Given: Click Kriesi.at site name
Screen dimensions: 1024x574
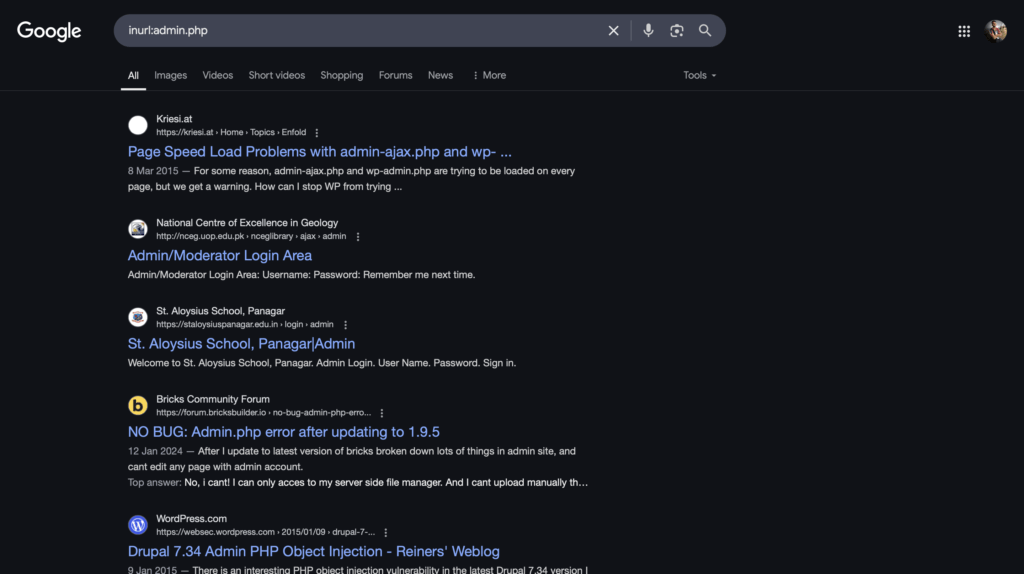Looking at the screenshot, I should pyautogui.click(x=174, y=119).
